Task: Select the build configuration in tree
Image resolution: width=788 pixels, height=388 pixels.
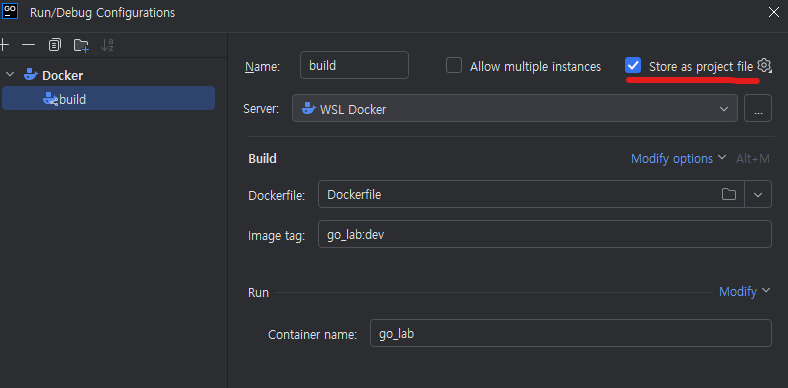Action: pyautogui.click(x=109, y=99)
